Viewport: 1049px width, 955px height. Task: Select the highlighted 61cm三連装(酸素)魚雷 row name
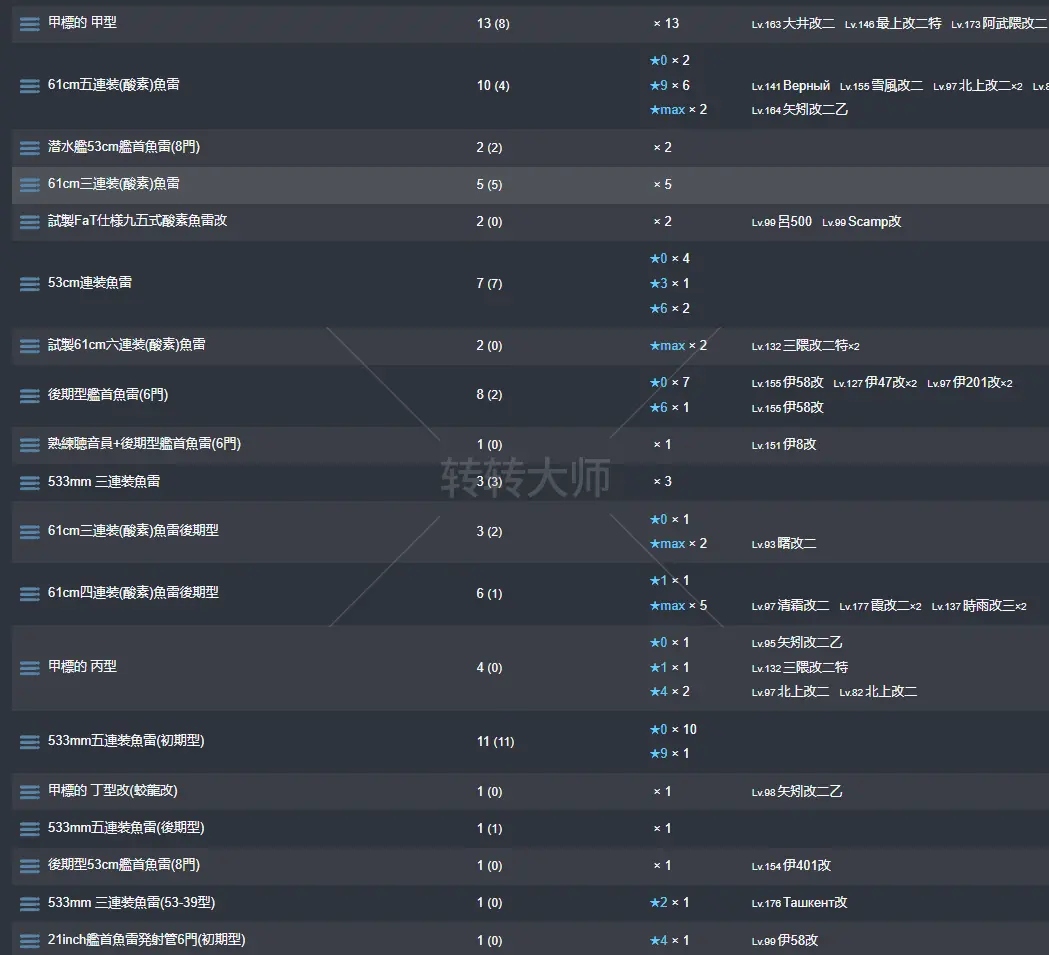coord(114,184)
